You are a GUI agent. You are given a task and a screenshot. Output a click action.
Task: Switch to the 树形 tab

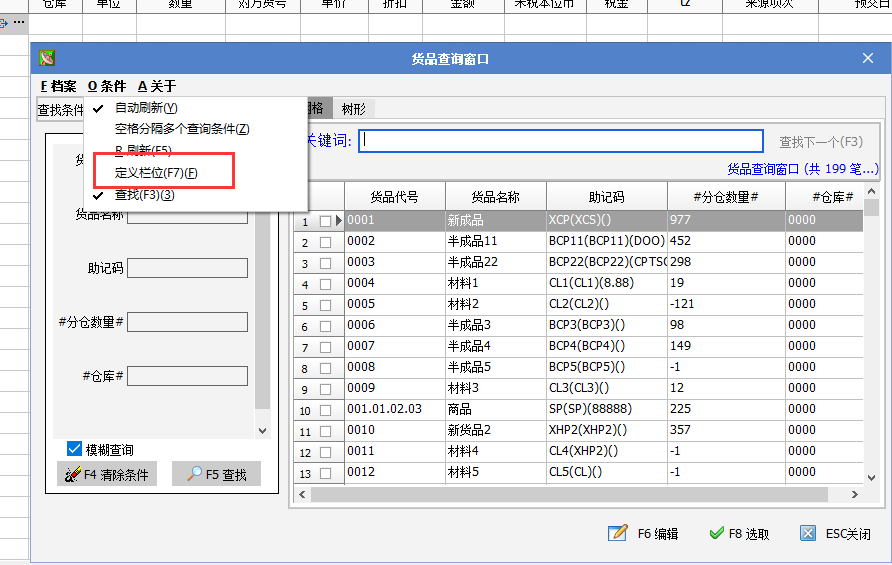pyautogui.click(x=353, y=109)
